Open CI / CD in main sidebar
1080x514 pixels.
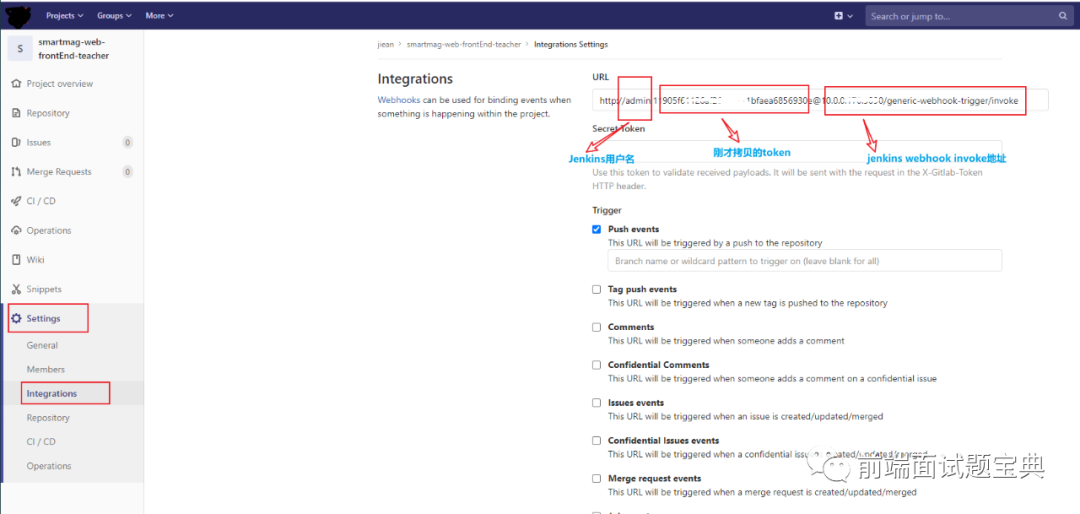tap(41, 201)
